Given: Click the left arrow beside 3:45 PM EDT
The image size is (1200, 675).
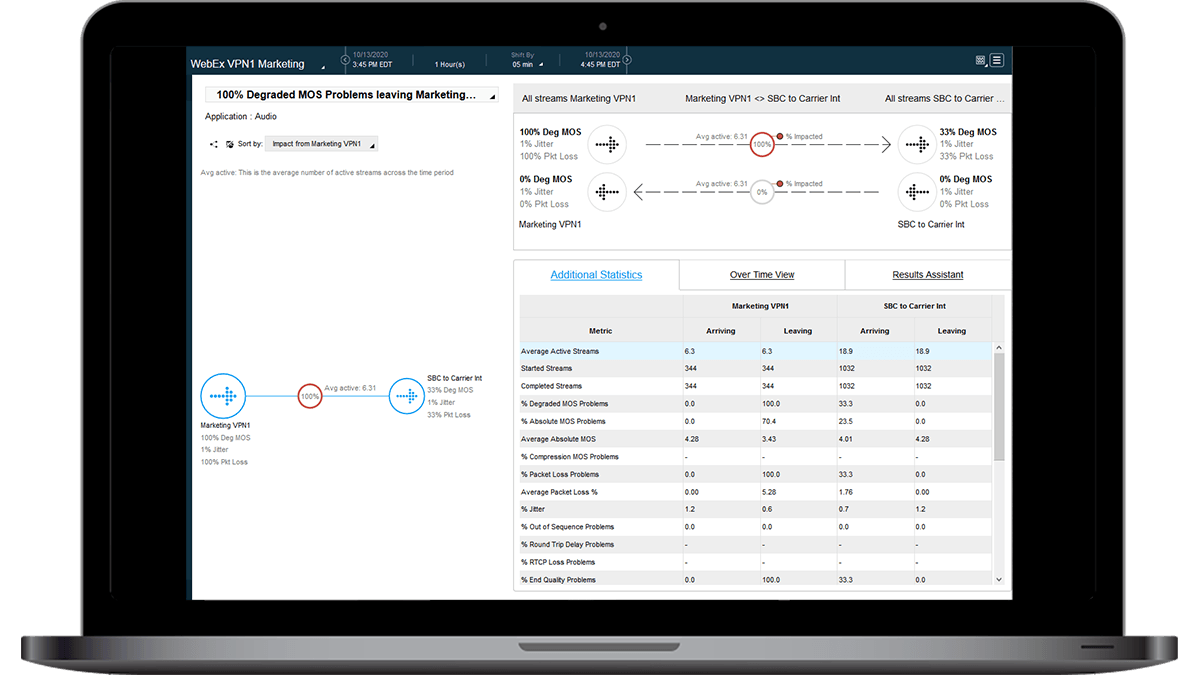Looking at the screenshot, I should click(x=345, y=60).
